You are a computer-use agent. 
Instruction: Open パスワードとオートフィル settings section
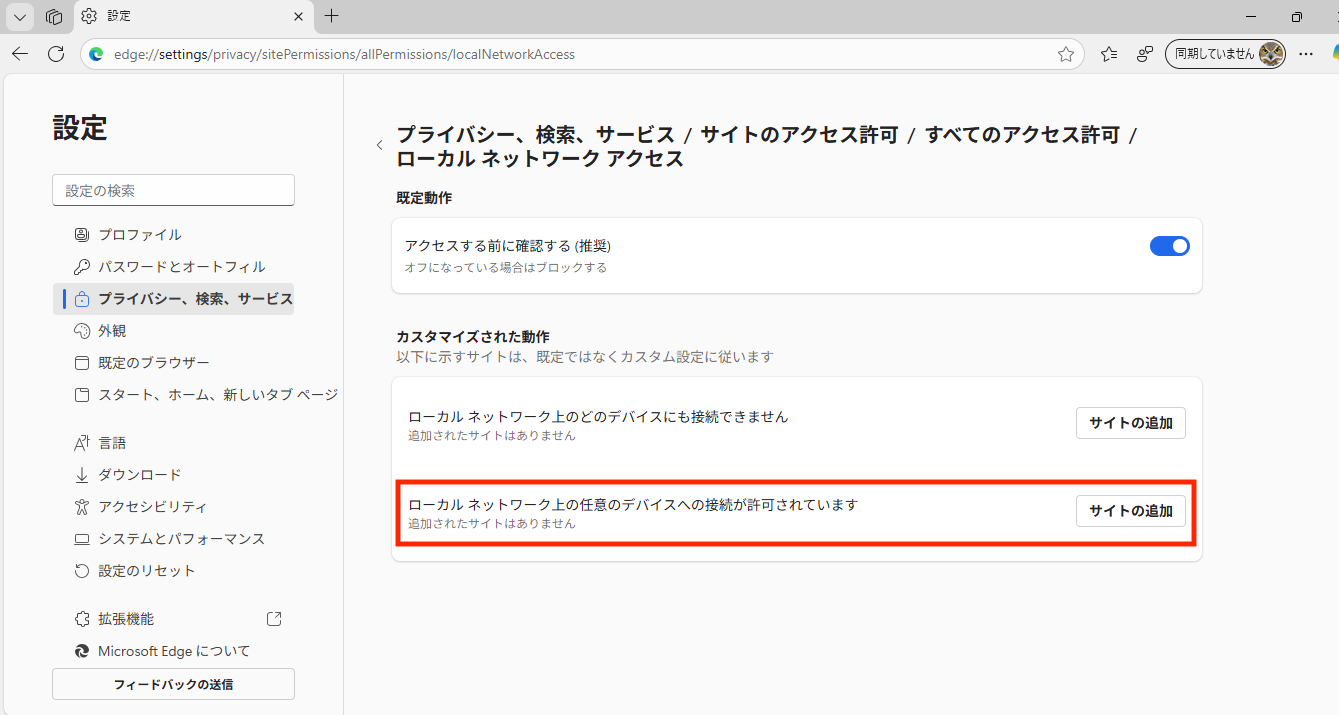[181, 267]
